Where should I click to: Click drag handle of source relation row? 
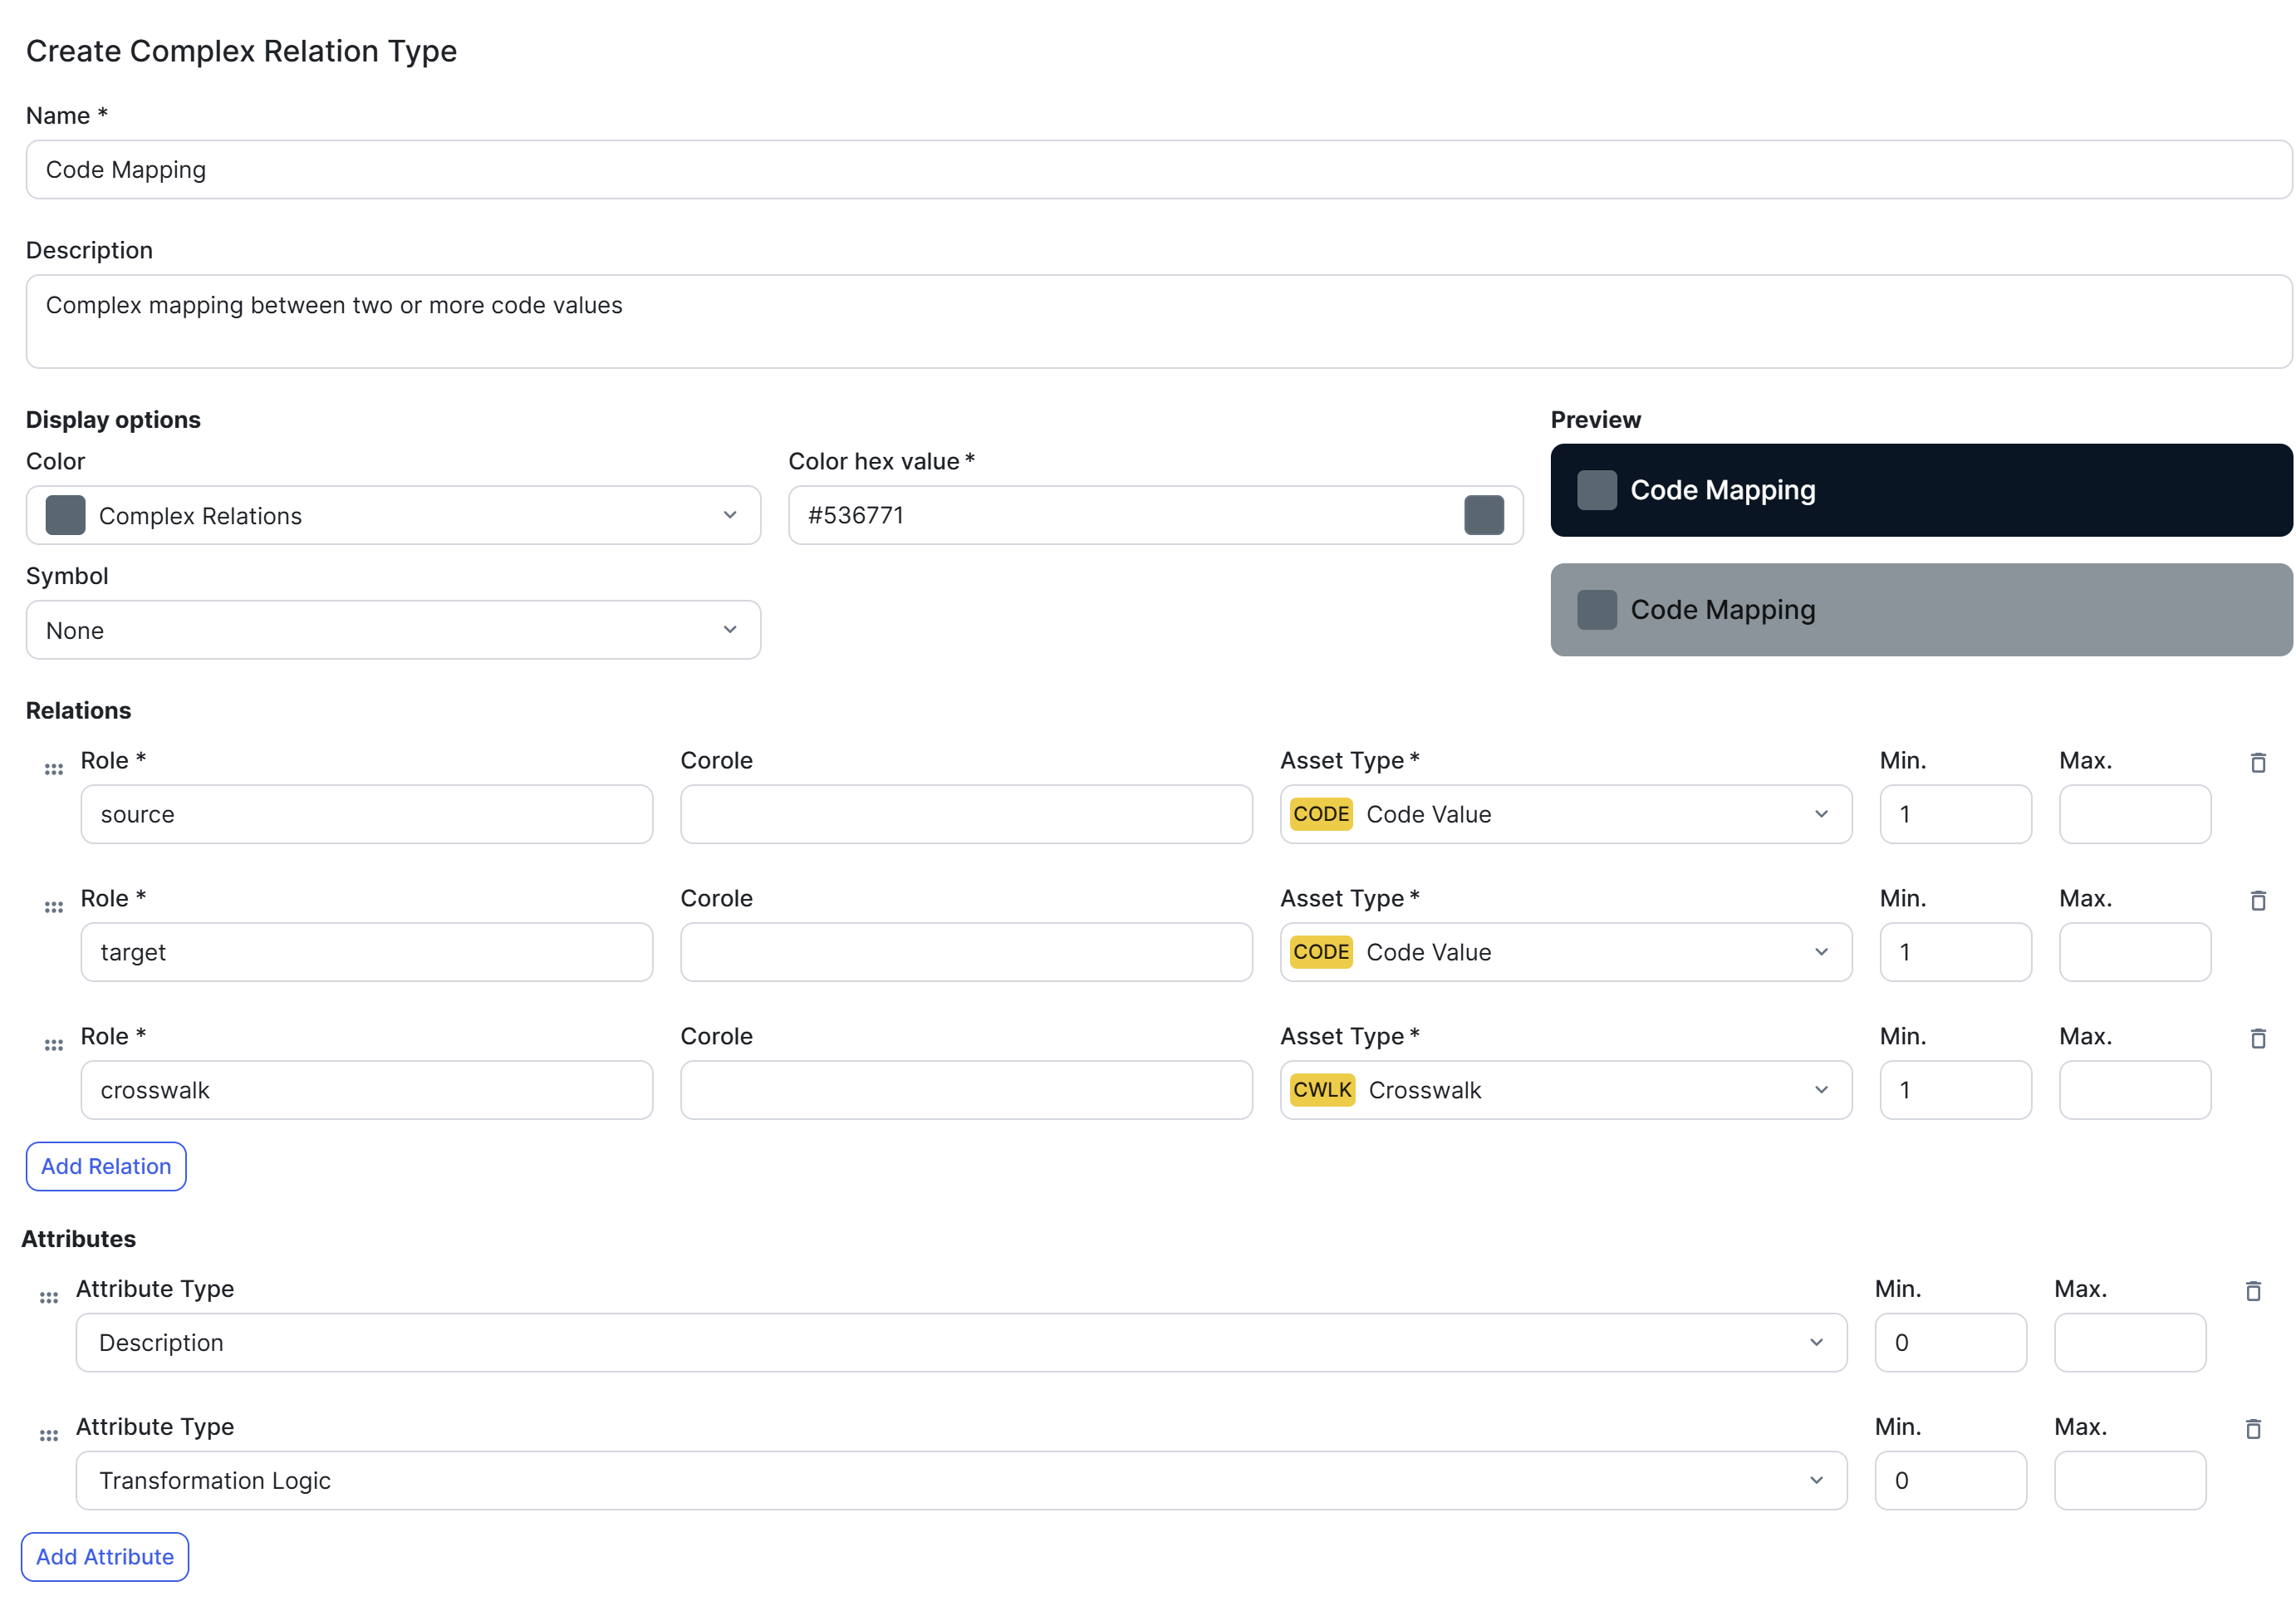(54, 769)
